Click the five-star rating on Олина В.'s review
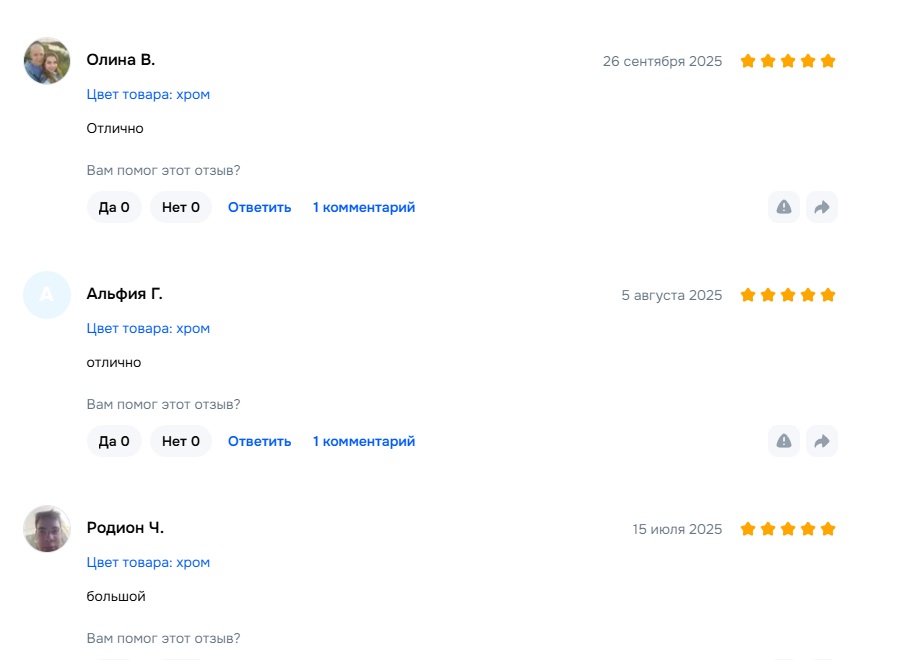This screenshot has height=660, width=897. [x=788, y=61]
